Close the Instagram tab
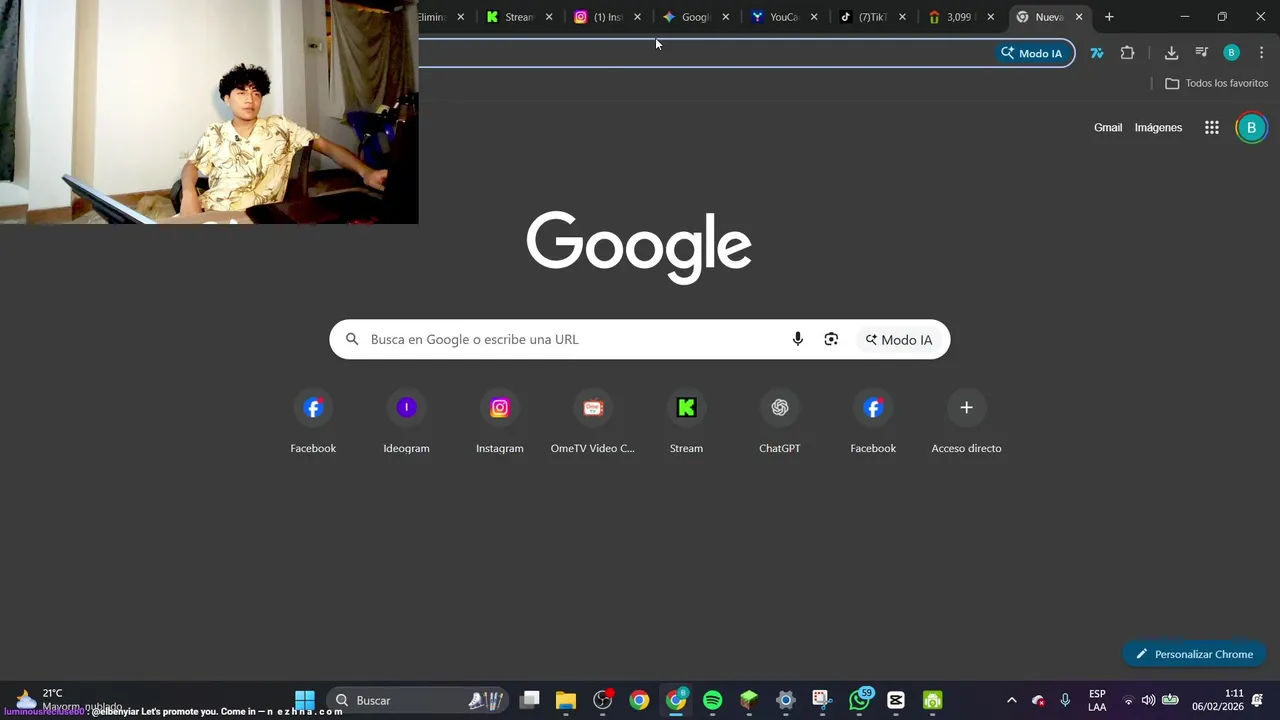 (637, 17)
